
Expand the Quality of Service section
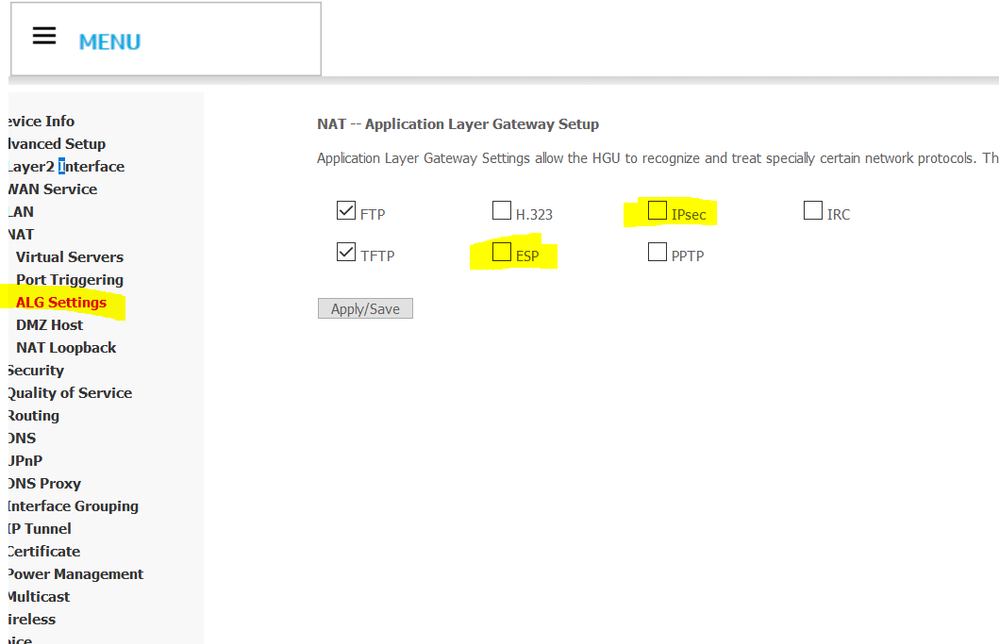(69, 393)
